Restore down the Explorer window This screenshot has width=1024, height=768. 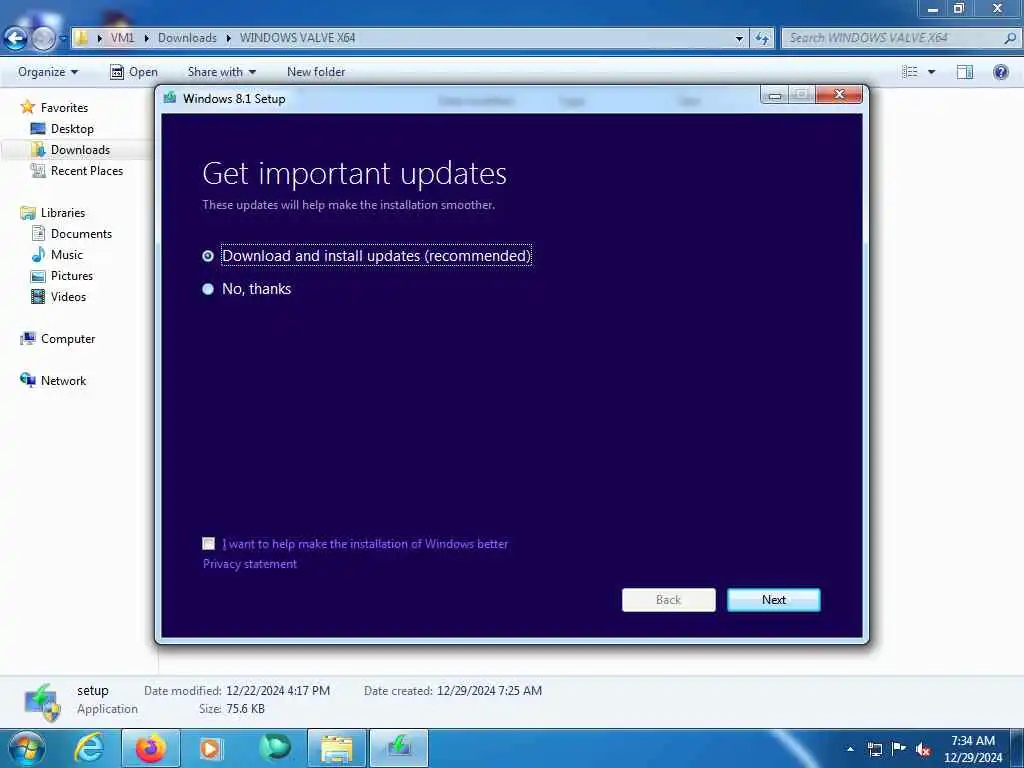coord(958,8)
